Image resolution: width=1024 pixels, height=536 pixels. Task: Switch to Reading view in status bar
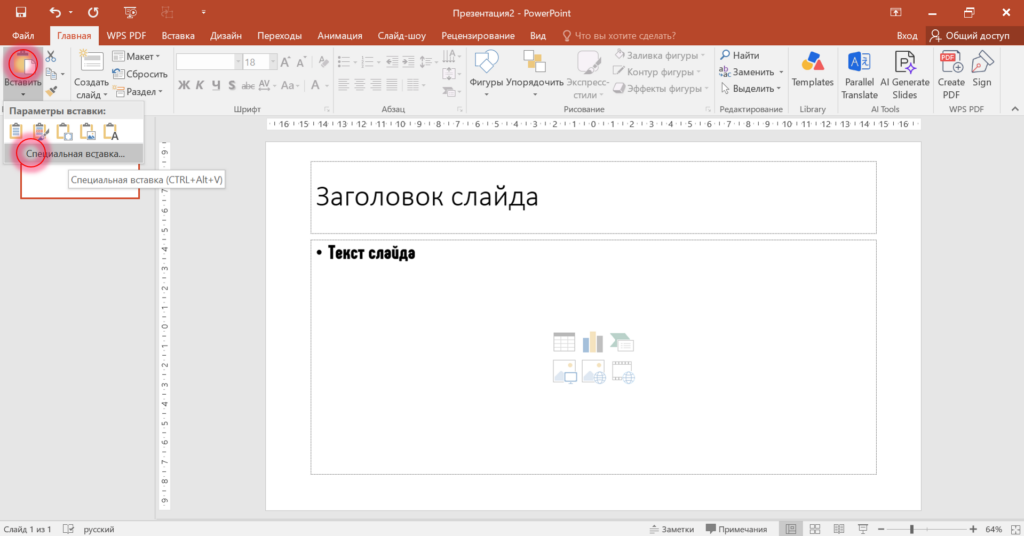point(839,529)
